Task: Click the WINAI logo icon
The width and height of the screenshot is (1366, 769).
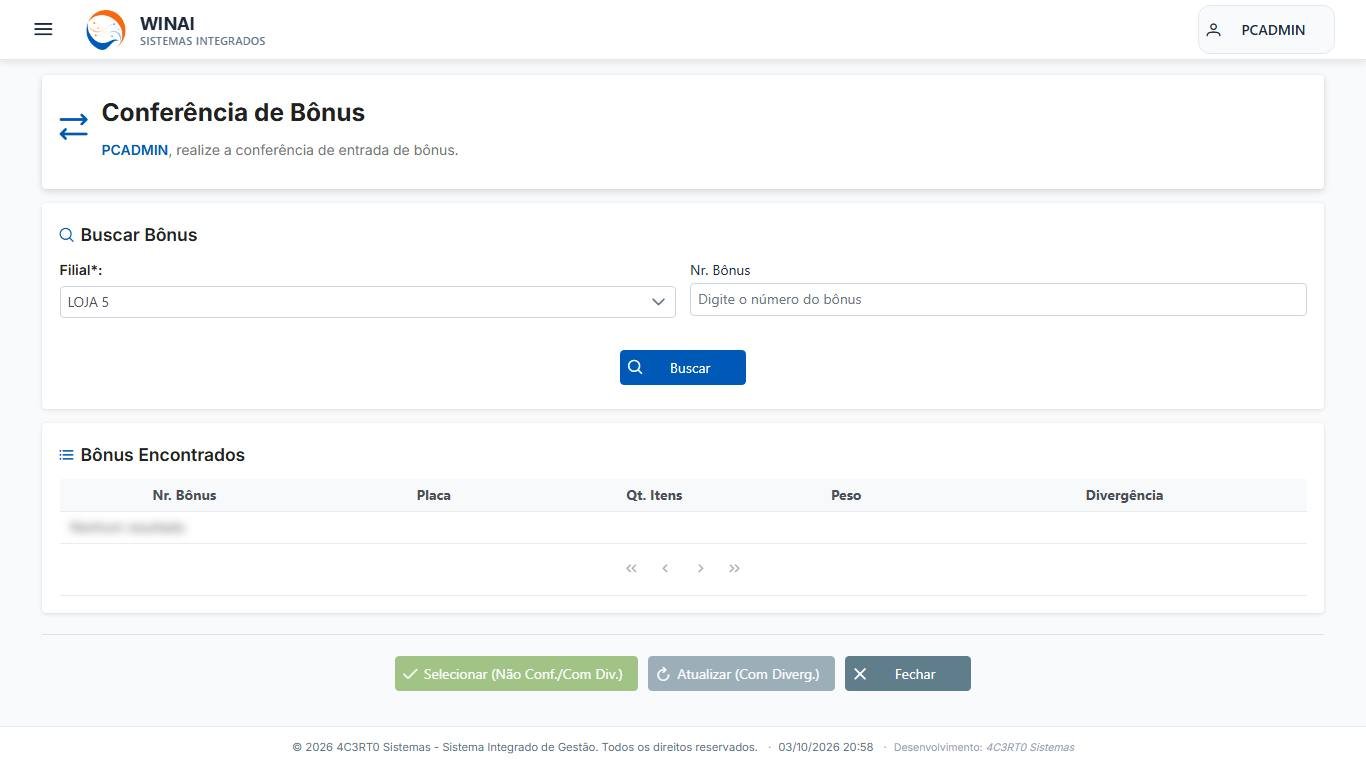Action: (106, 30)
